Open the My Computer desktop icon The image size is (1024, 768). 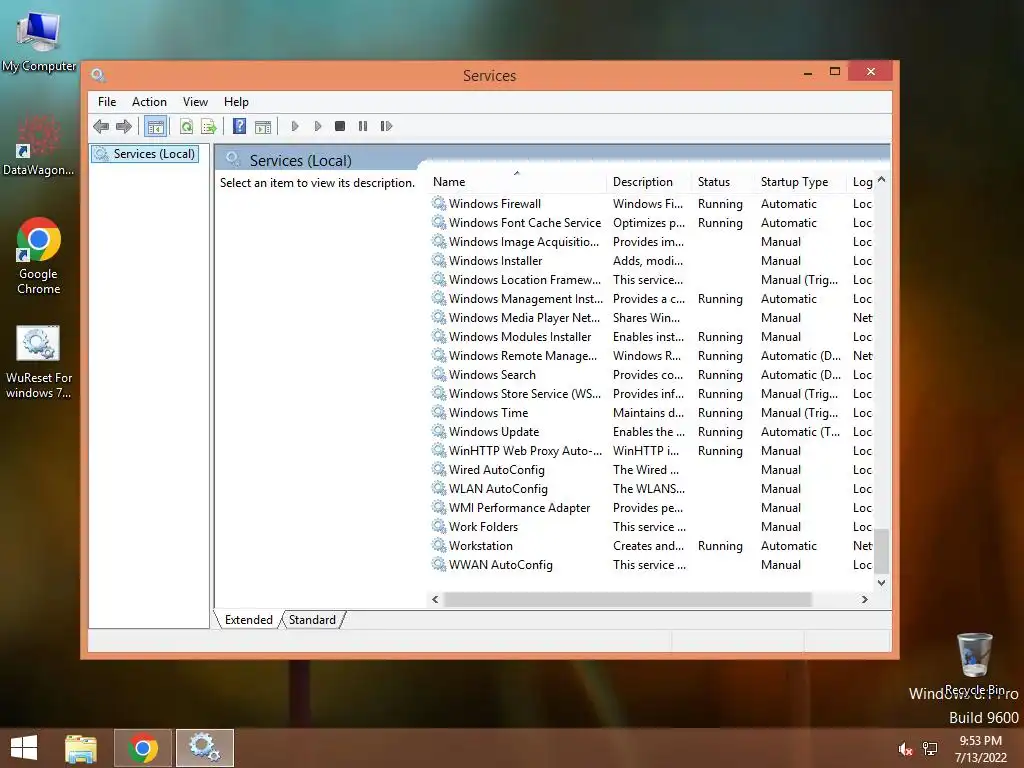[x=39, y=40]
